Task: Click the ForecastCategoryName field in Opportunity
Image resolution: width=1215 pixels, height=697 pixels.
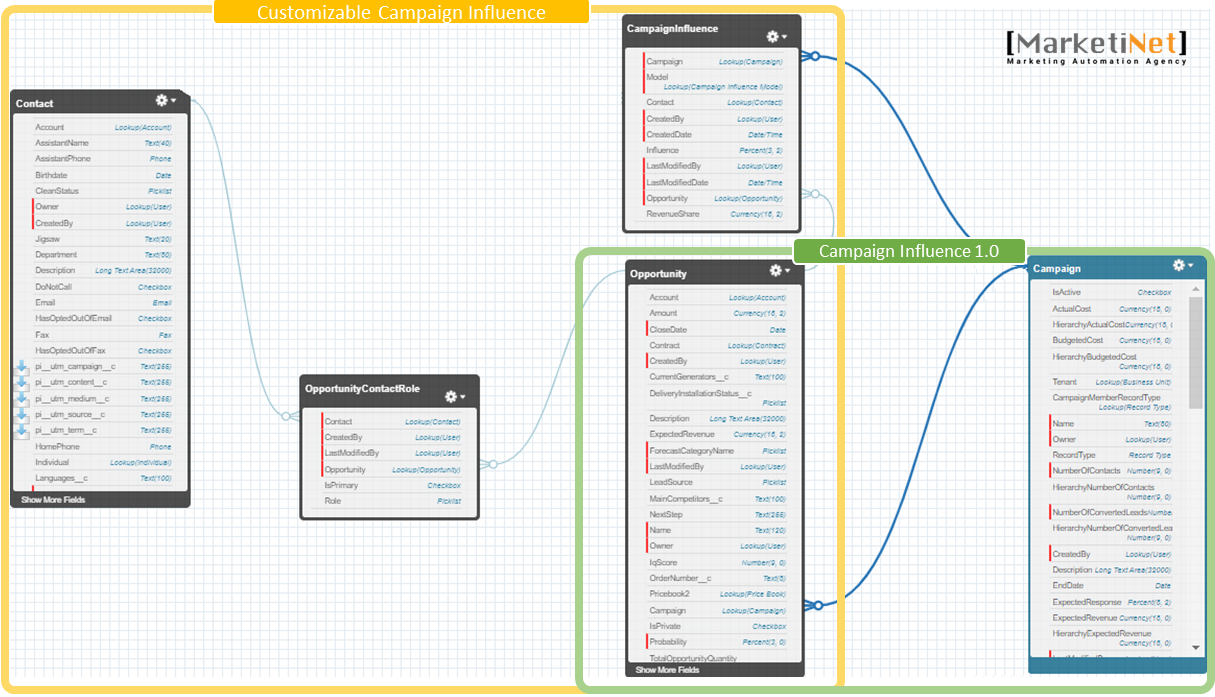Action: pyautogui.click(x=717, y=451)
